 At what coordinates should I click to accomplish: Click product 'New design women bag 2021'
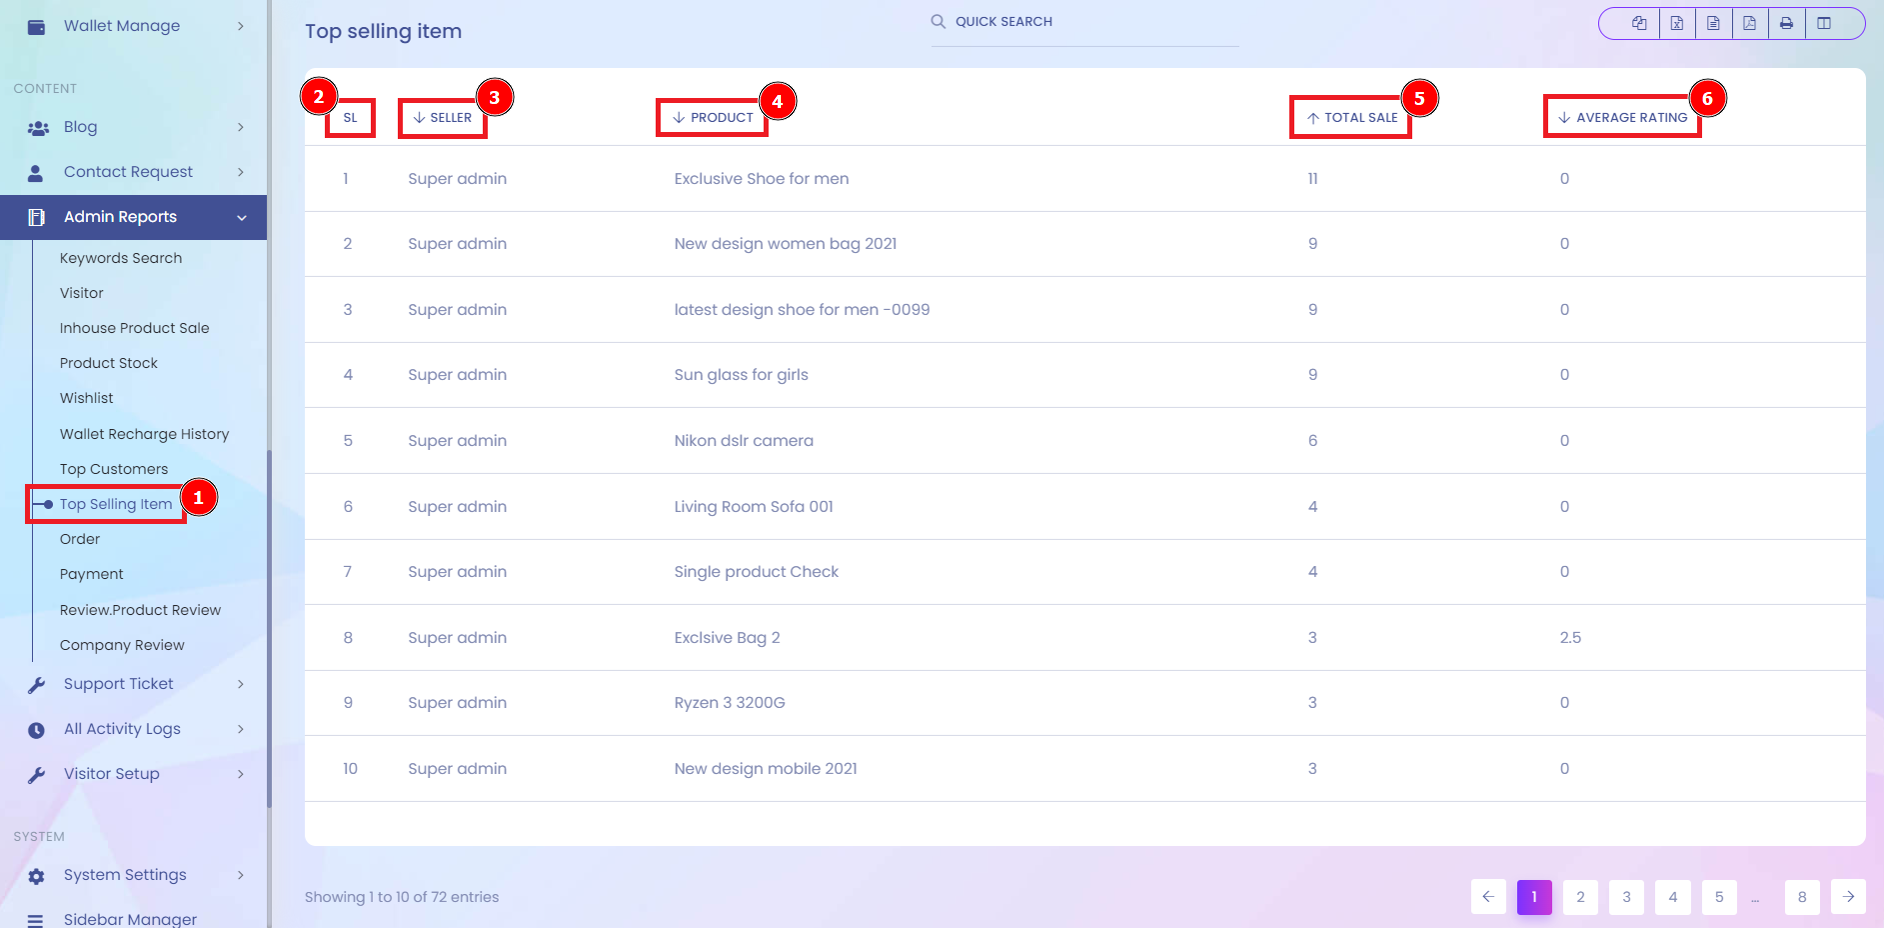click(x=785, y=244)
